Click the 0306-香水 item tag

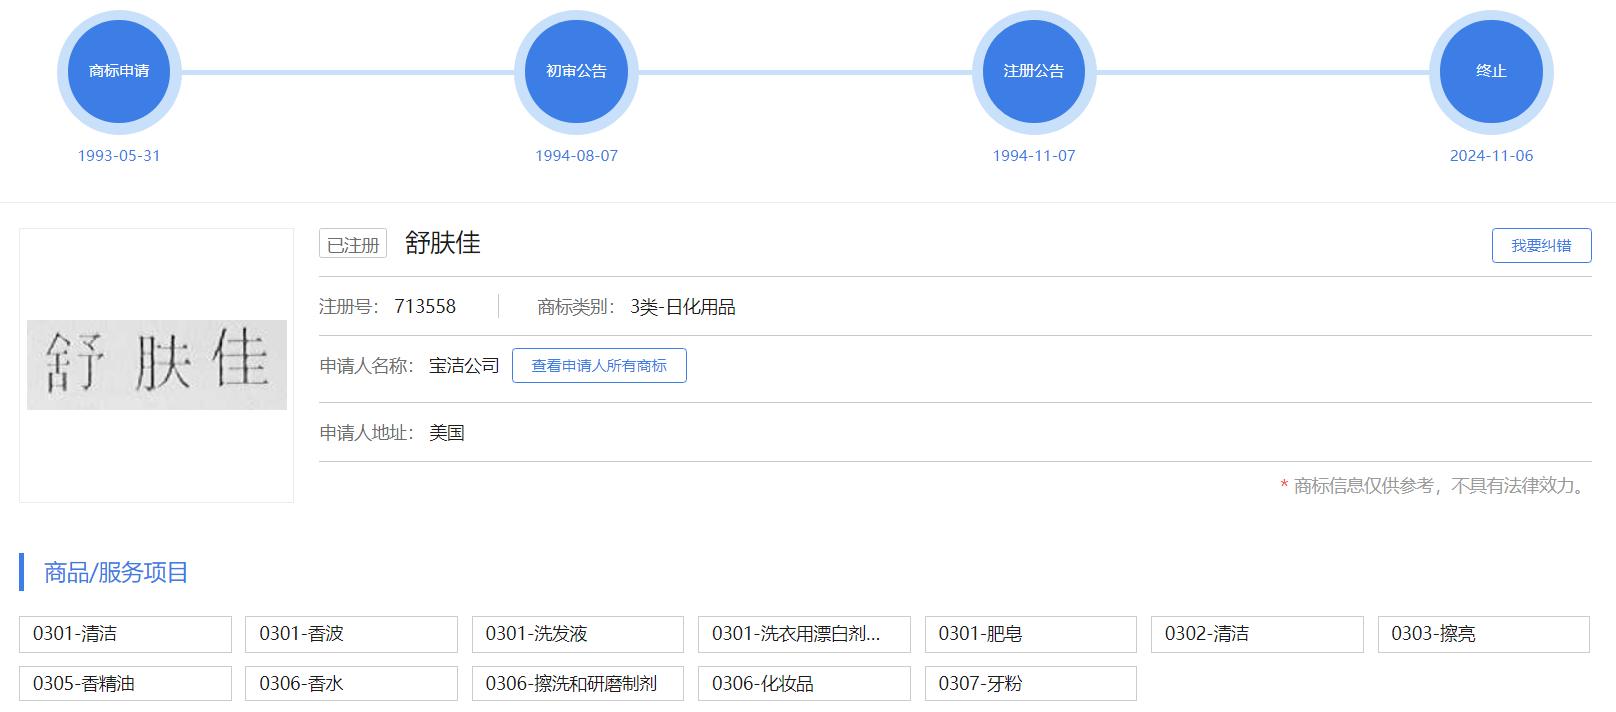[351, 684]
